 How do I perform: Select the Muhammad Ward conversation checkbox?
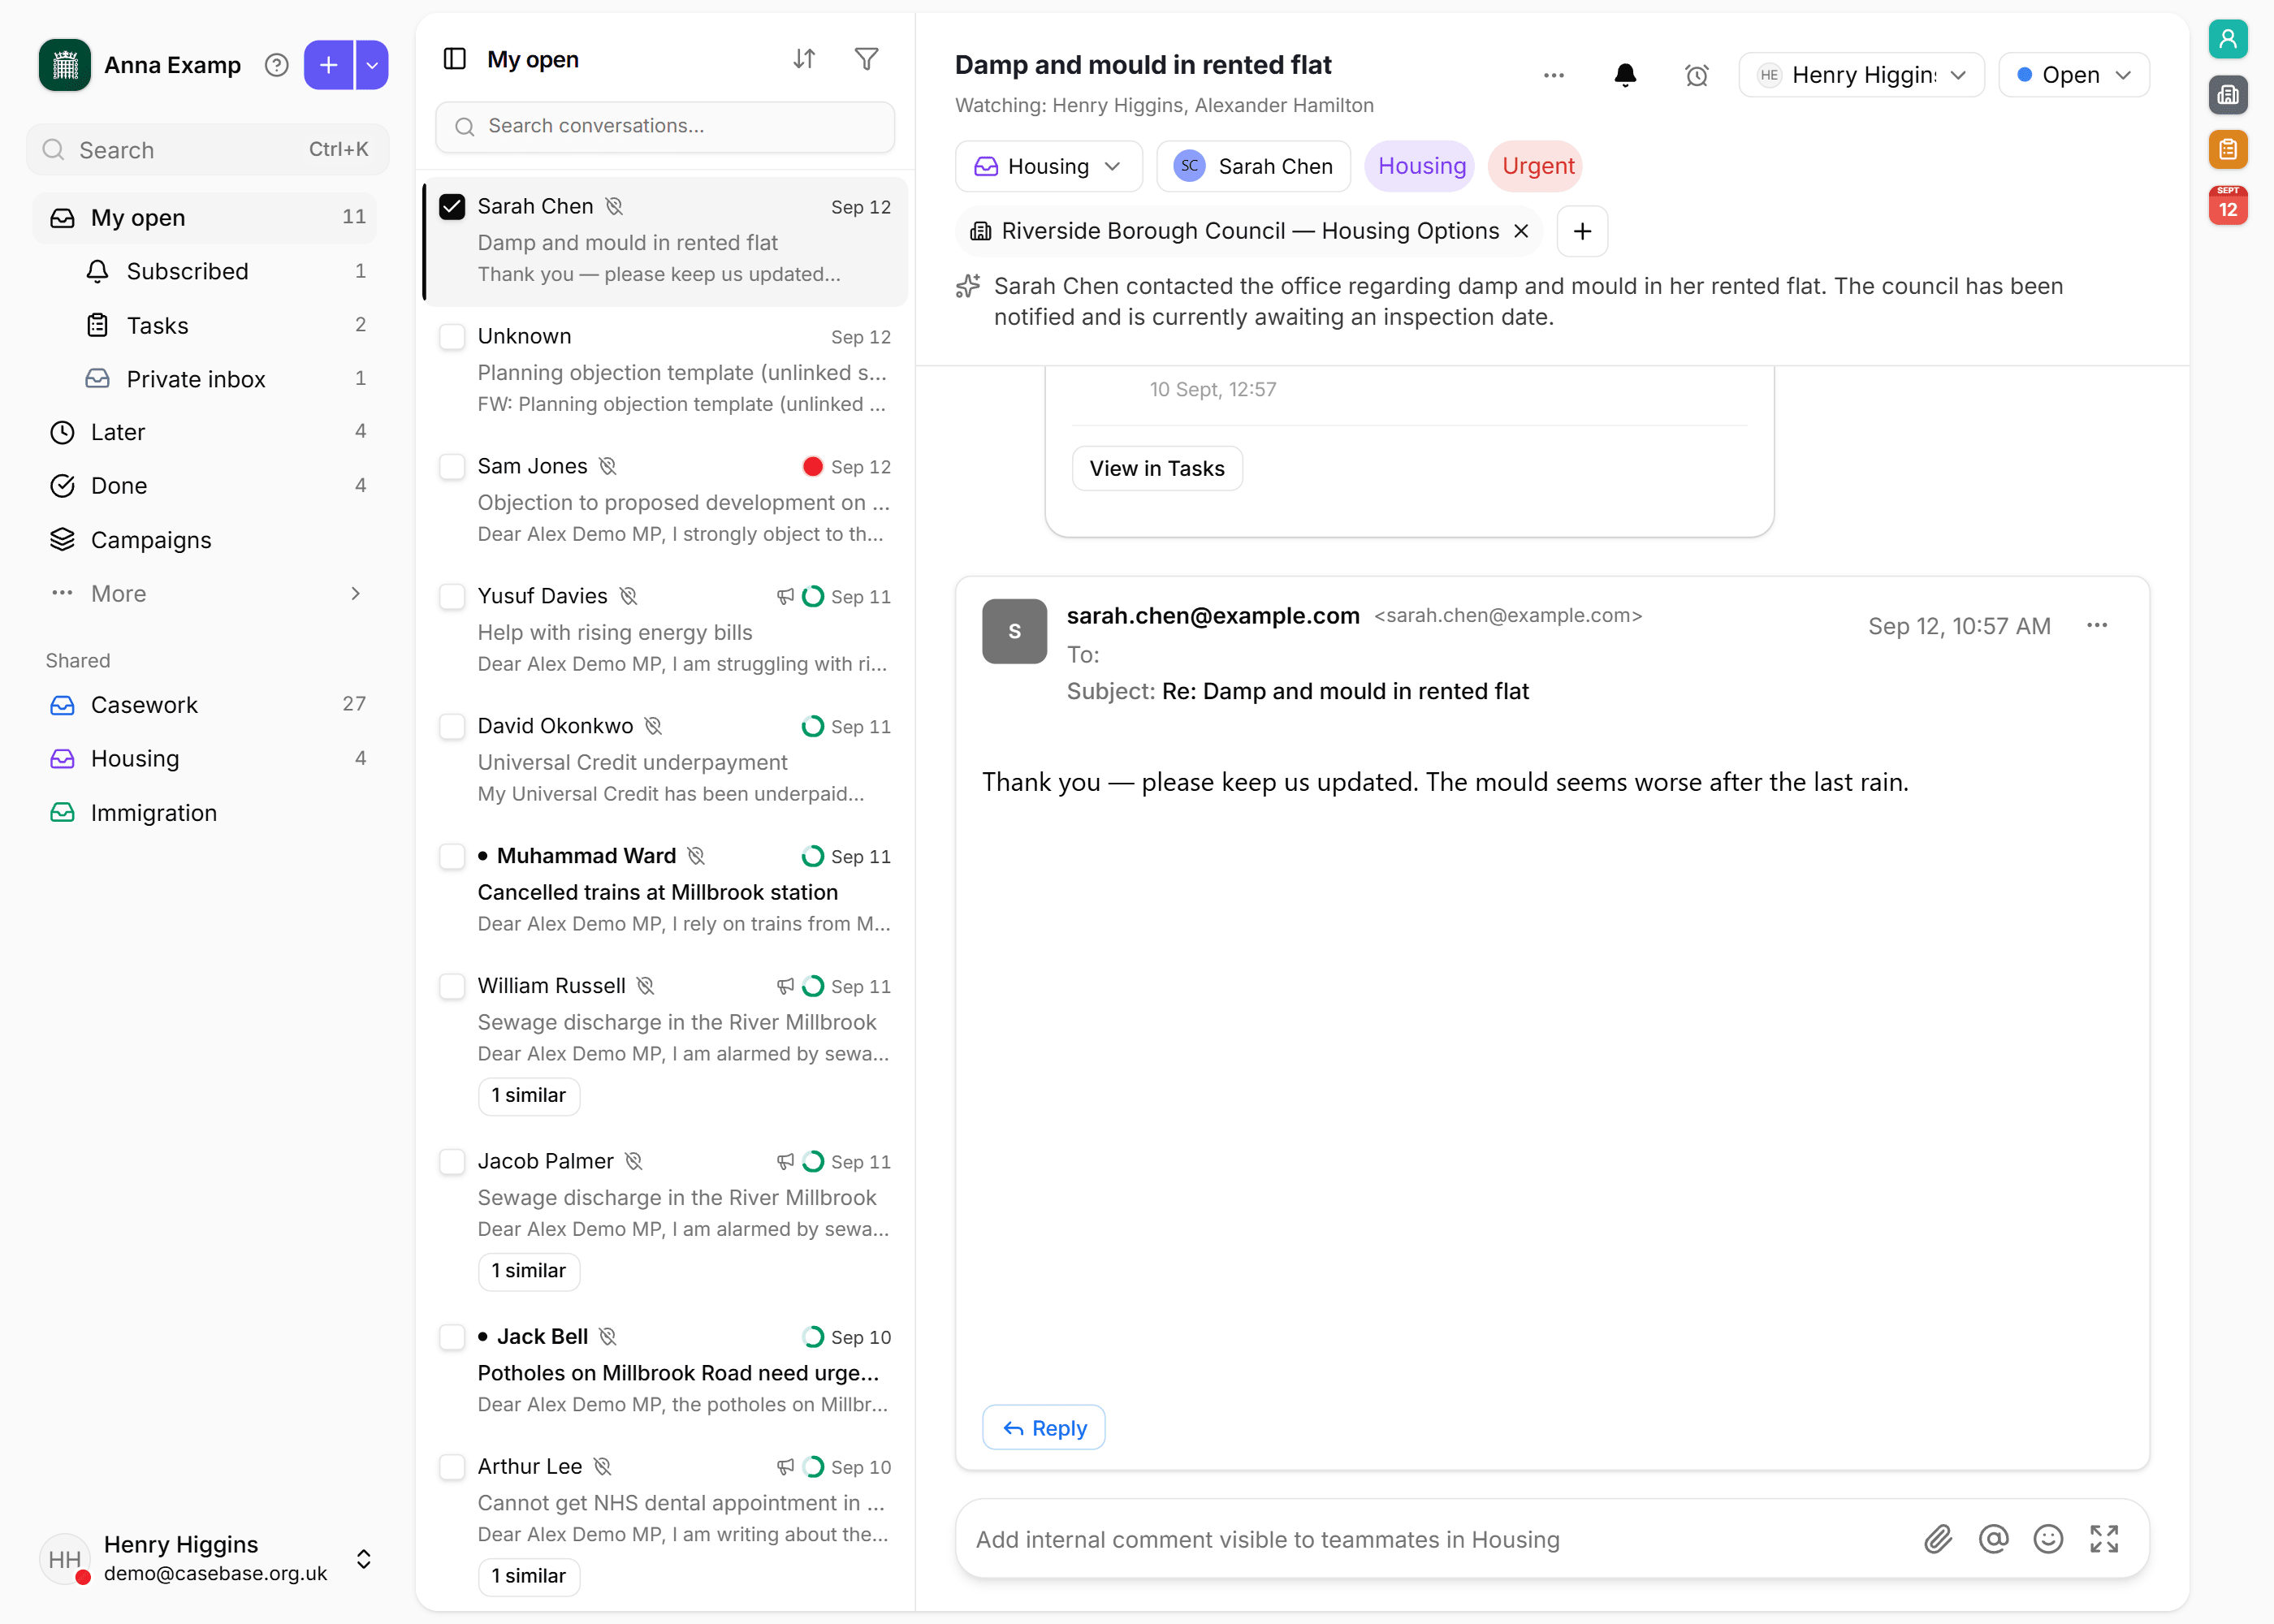(452, 857)
